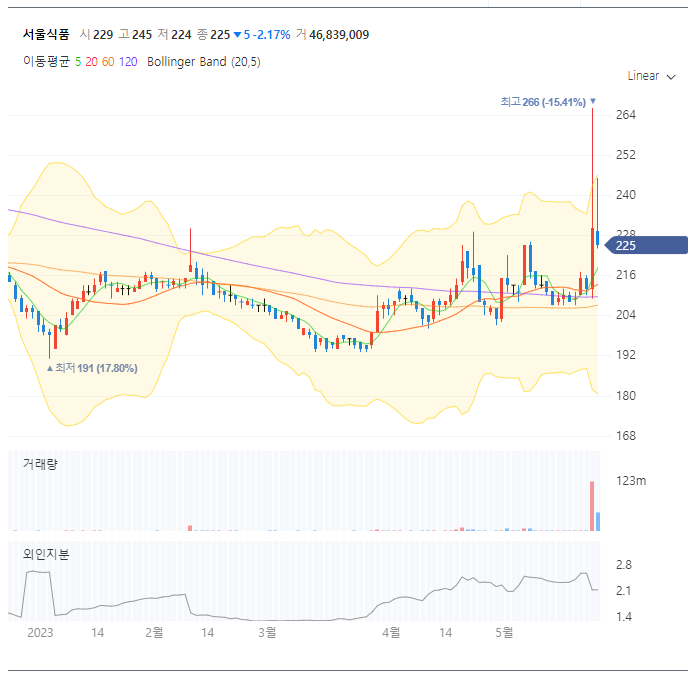Click the 서울식품 stock name
This screenshot has height=679, width=696.
46,35
